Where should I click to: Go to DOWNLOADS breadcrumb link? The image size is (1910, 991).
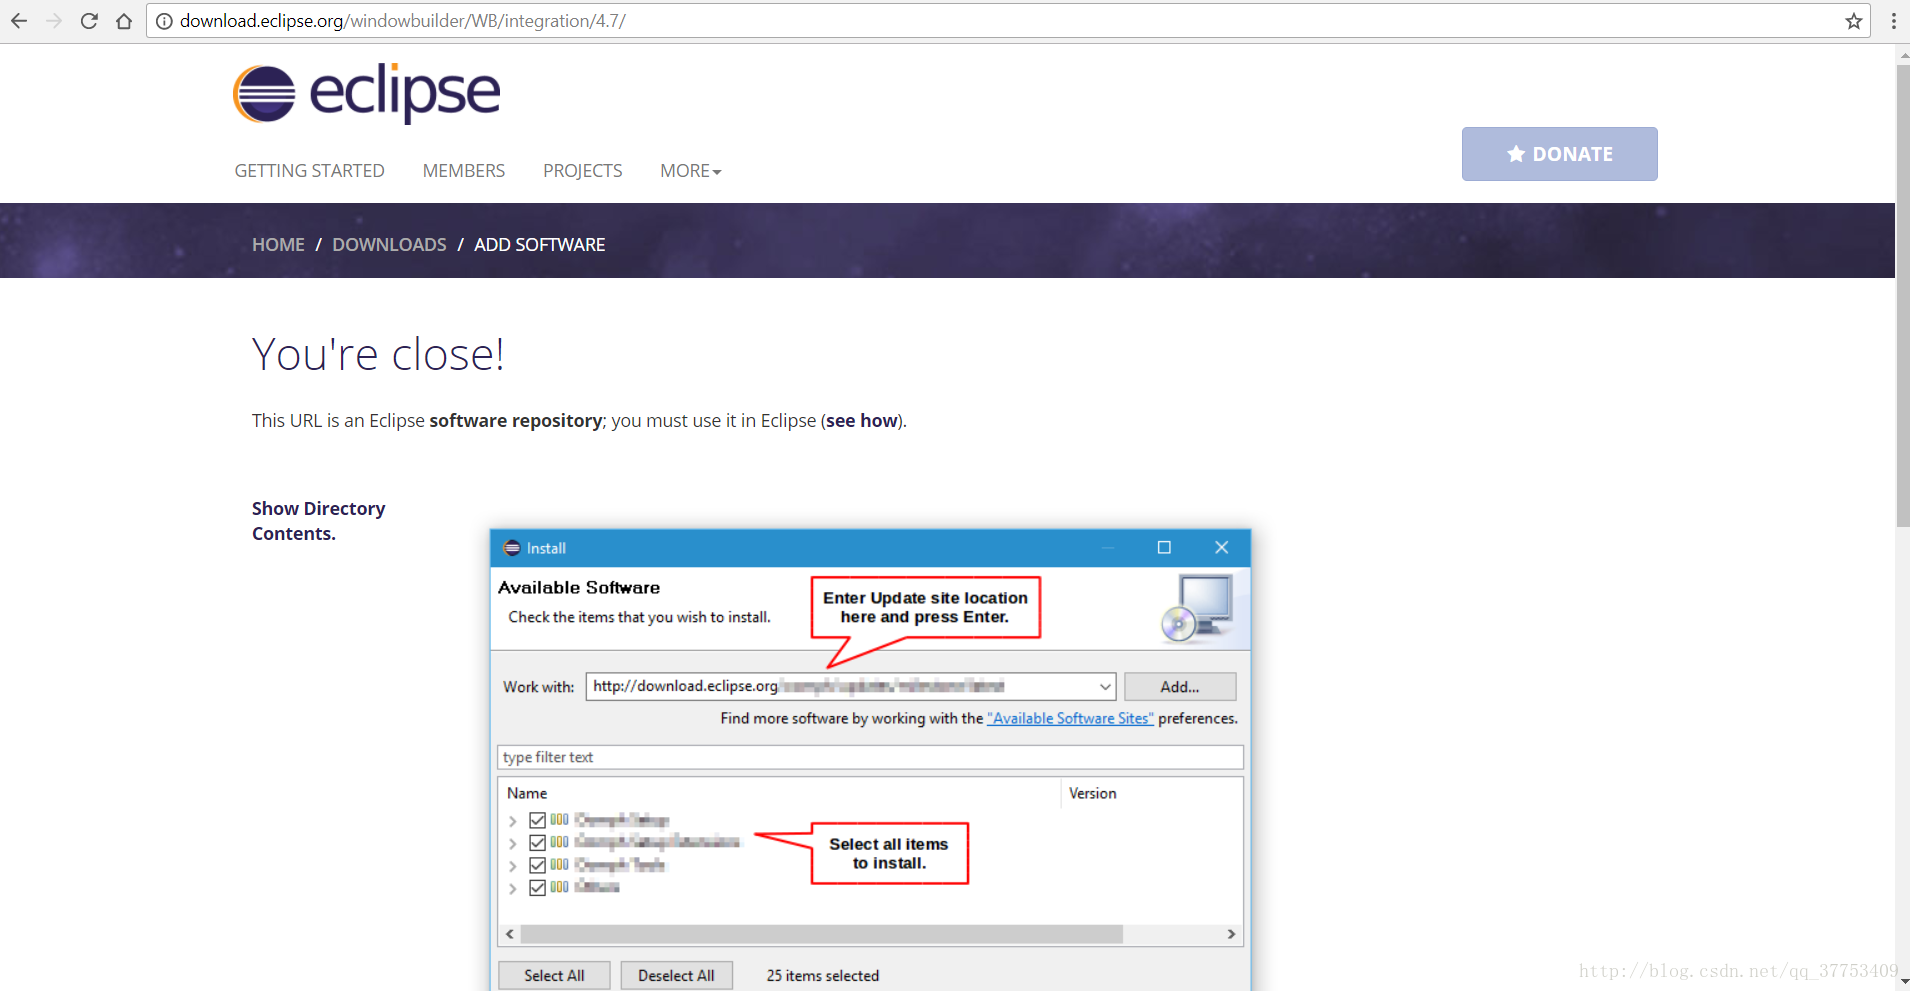[x=389, y=245]
